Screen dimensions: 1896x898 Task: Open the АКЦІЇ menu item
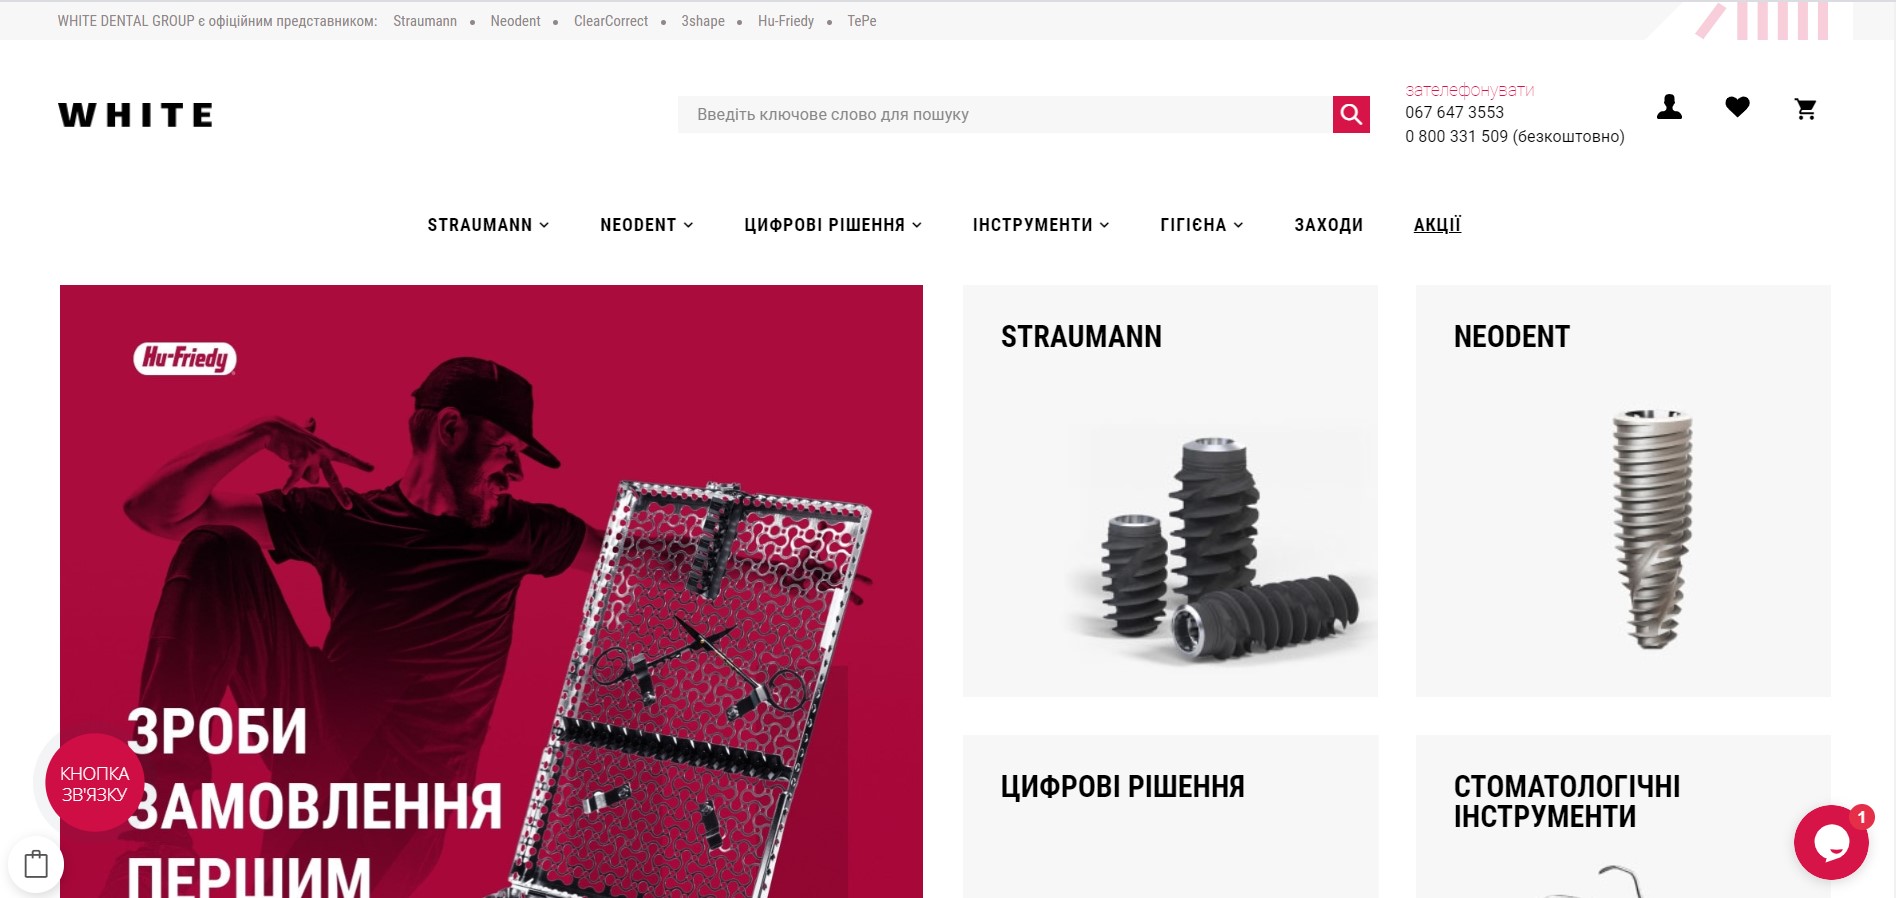click(1437, 225)
